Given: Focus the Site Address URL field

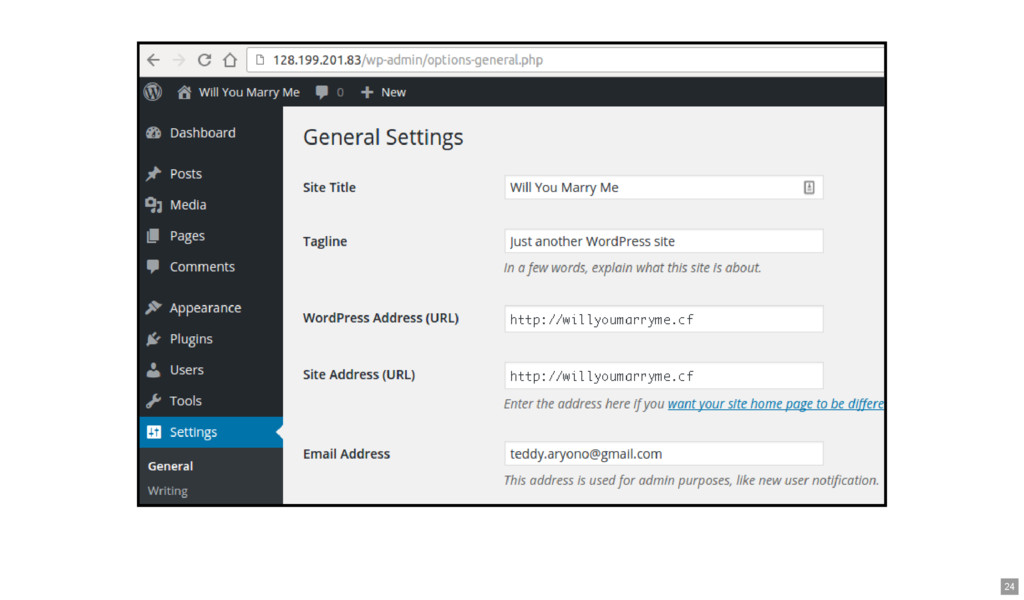Looking at the screenshot, I should click(664, 376).
